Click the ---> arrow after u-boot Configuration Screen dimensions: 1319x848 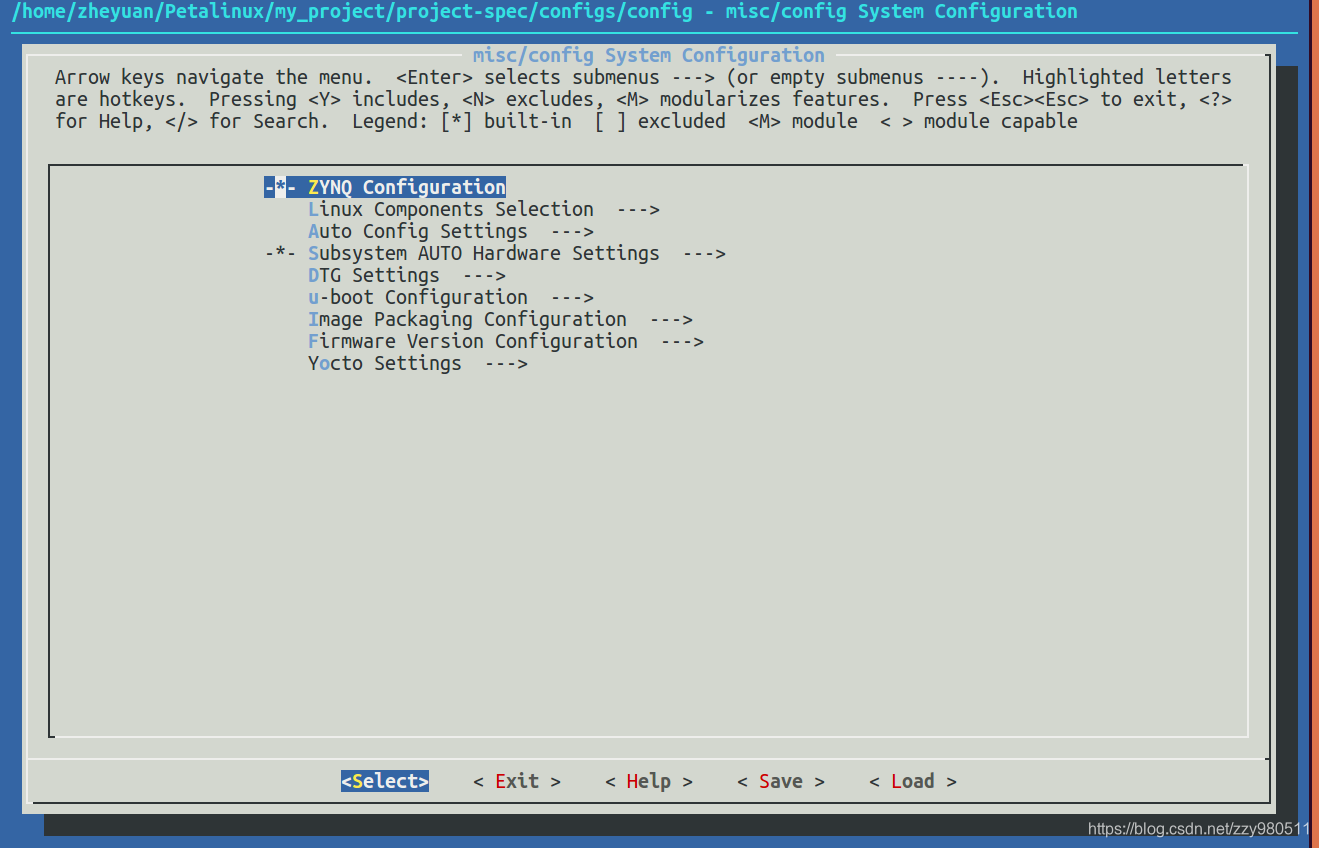pyautogui.click(x=572, y=297)
